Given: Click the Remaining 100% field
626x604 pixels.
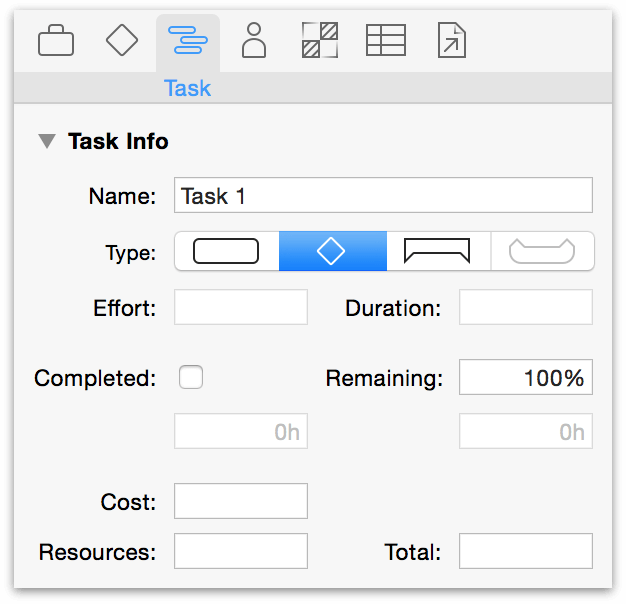Looking at the screenshot, I should pos(526,377).
